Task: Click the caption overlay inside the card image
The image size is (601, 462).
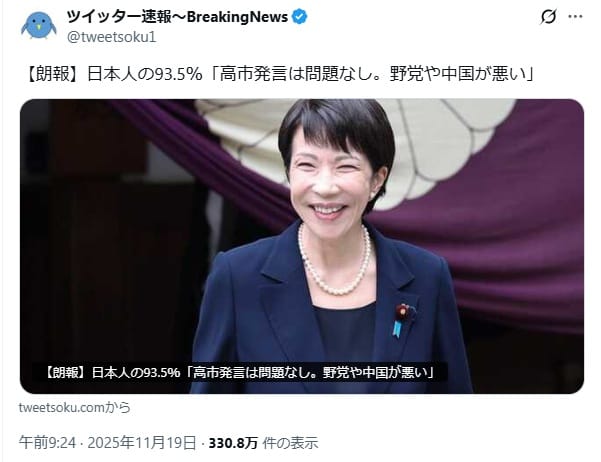Action: 240,372
